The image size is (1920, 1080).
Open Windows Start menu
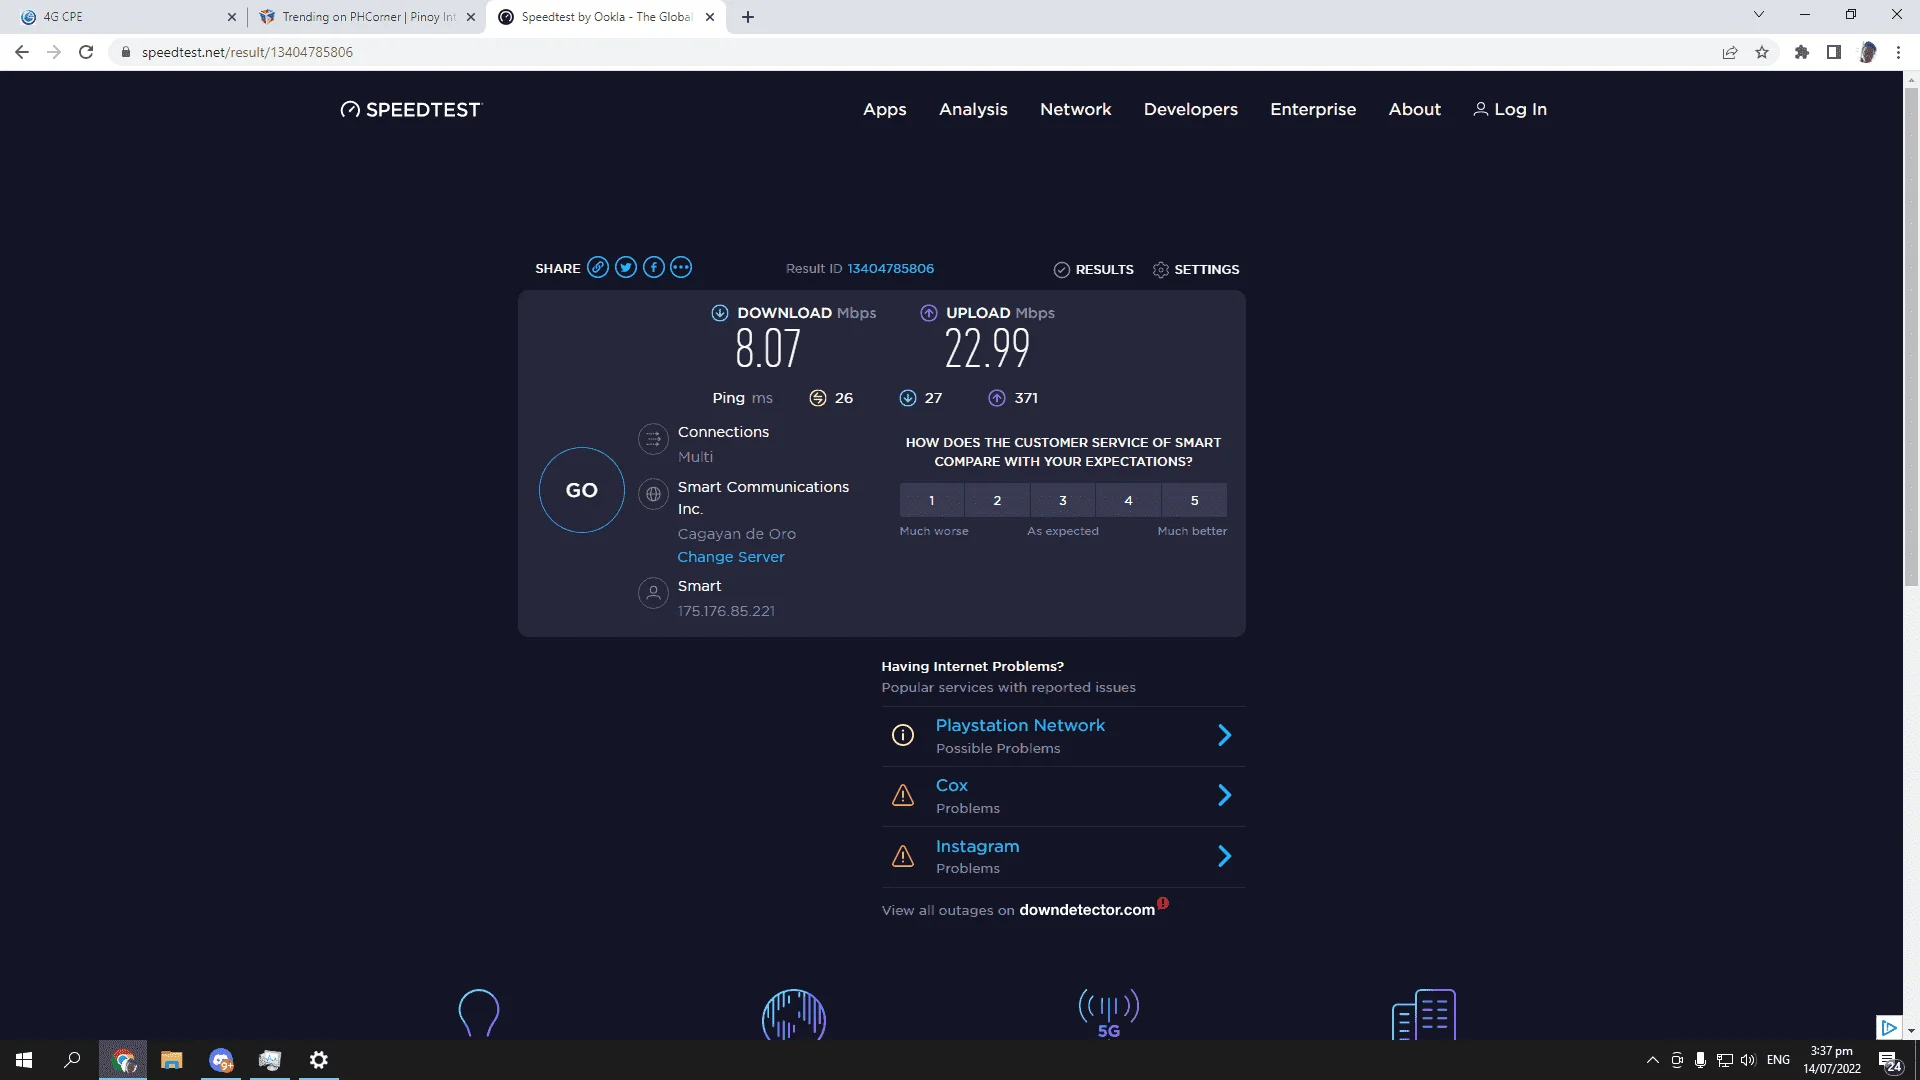tap(24, 1060)
